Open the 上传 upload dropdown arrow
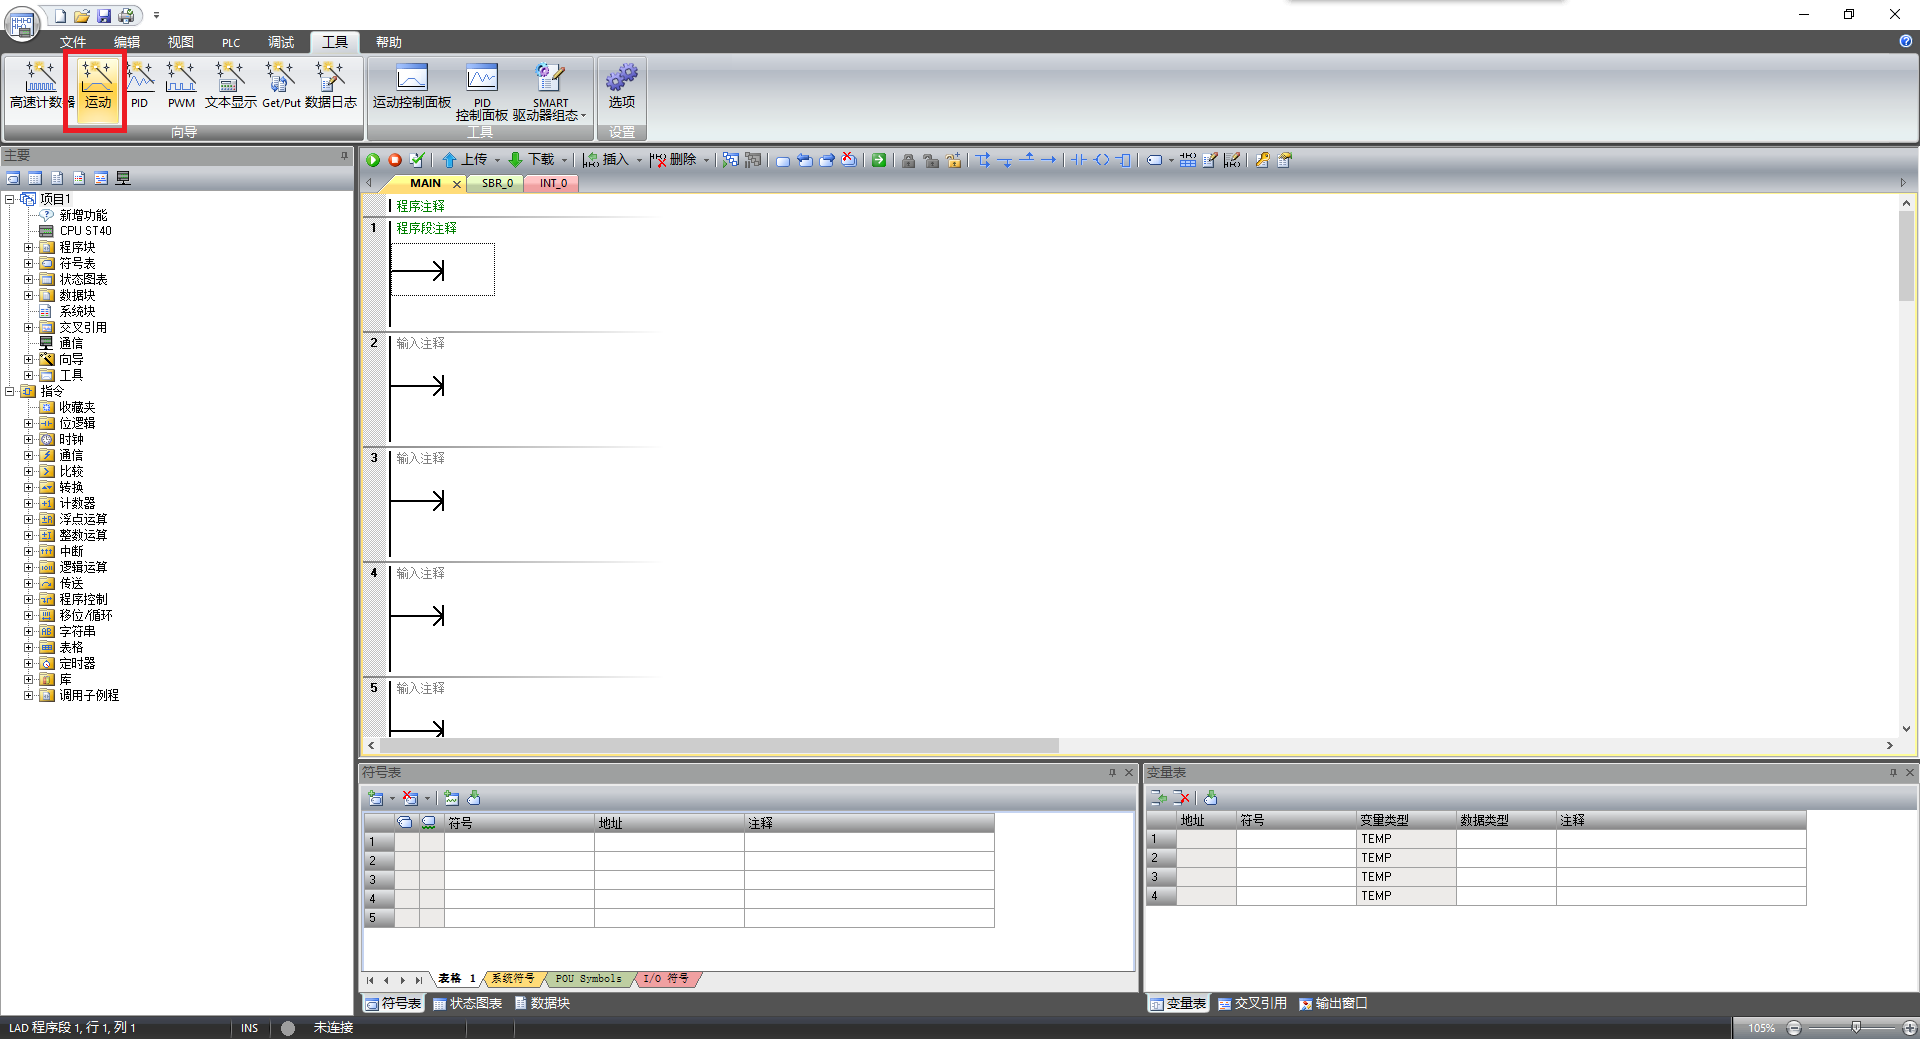Screen dimensions: 1920x1039 tap(497, 160)
